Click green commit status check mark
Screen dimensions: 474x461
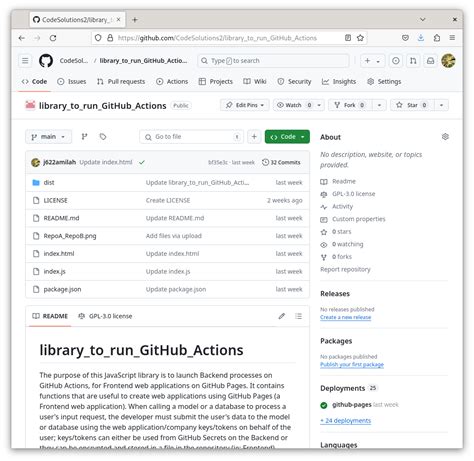[142, 162]
